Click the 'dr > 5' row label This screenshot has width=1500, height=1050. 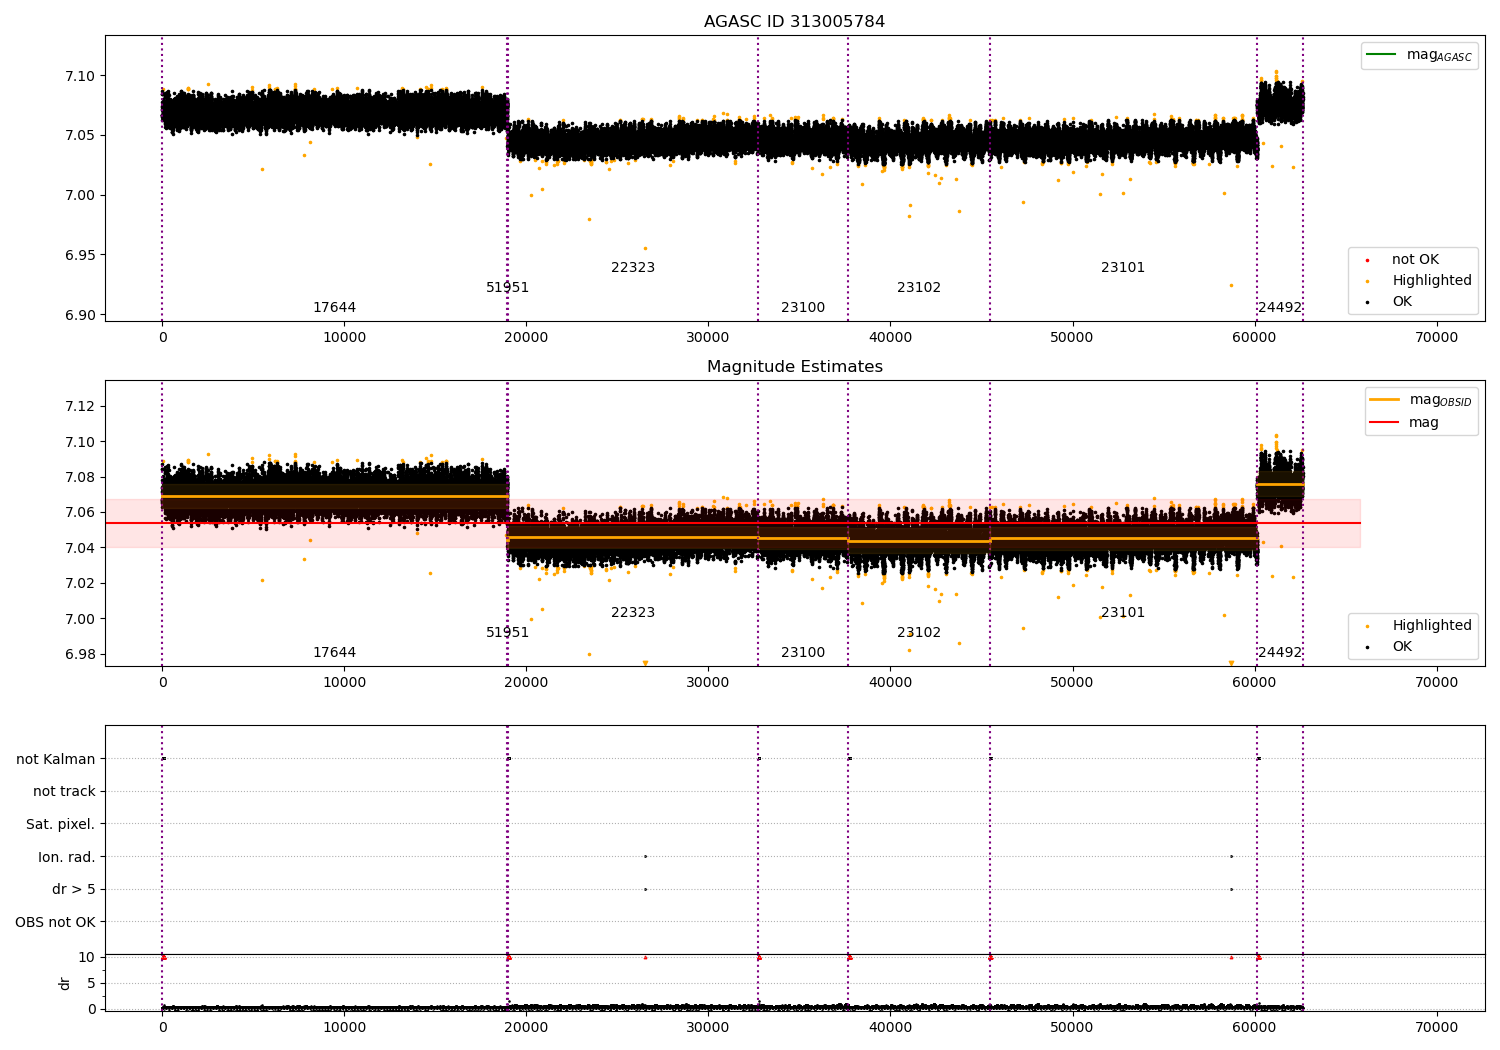(74, 890)
